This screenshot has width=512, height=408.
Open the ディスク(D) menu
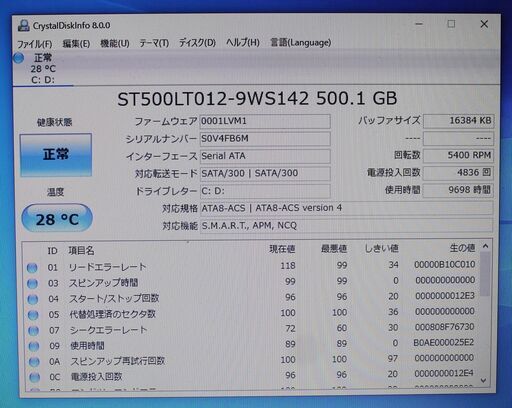pos(197,43)
